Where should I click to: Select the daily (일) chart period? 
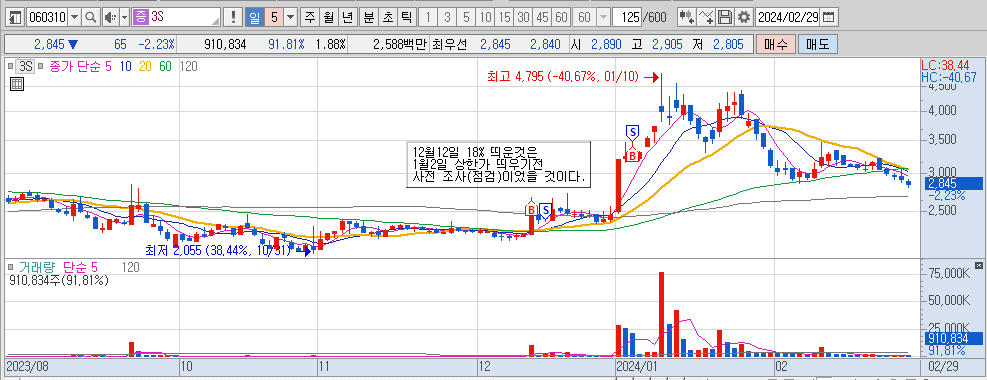tap(254, 17)
